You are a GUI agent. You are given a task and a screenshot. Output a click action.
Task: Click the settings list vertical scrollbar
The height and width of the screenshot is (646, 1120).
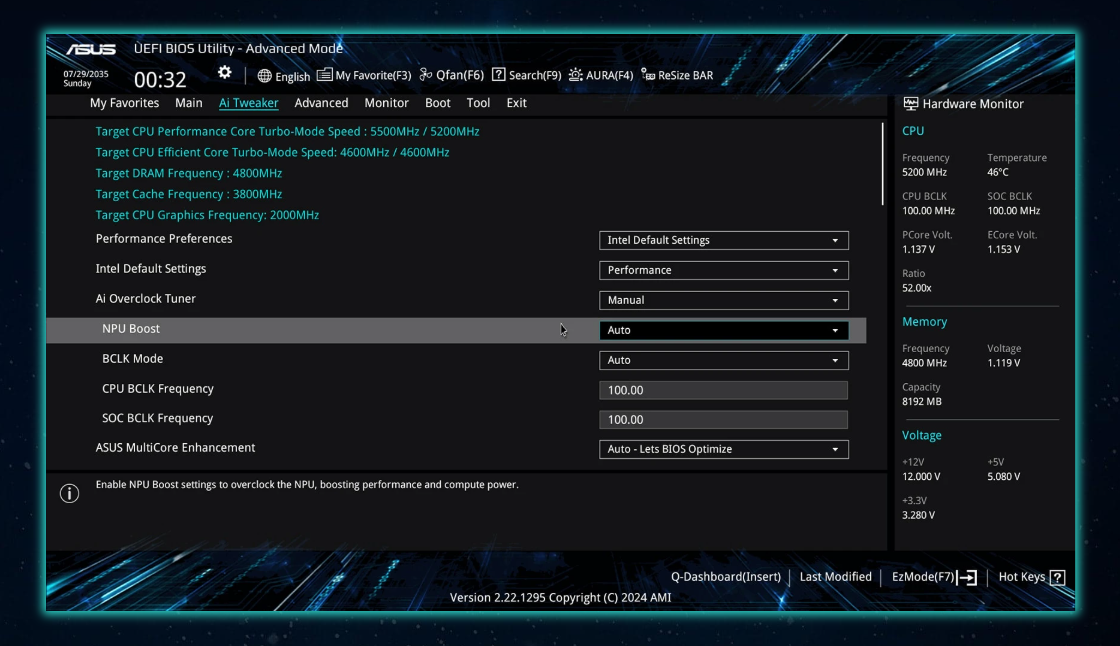(883, 164)
